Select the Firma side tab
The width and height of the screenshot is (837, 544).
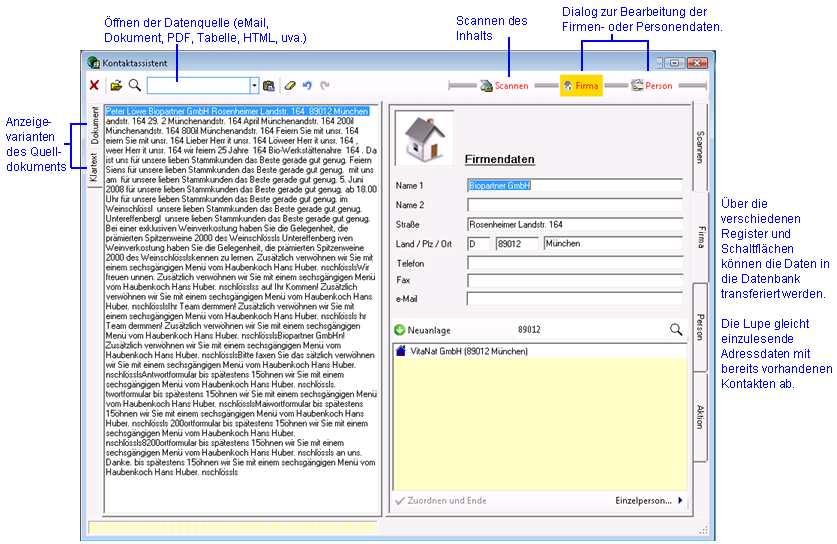click(x=700, y=238)
